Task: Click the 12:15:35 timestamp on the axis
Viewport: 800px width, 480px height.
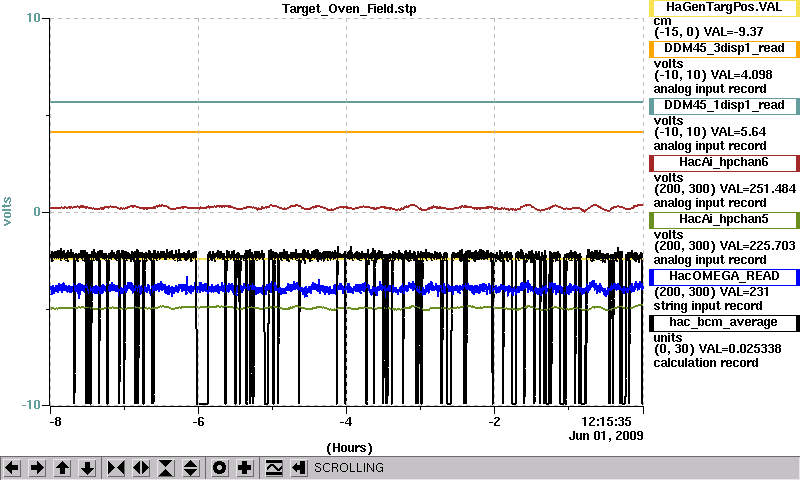Action: (x=606, y=422)
